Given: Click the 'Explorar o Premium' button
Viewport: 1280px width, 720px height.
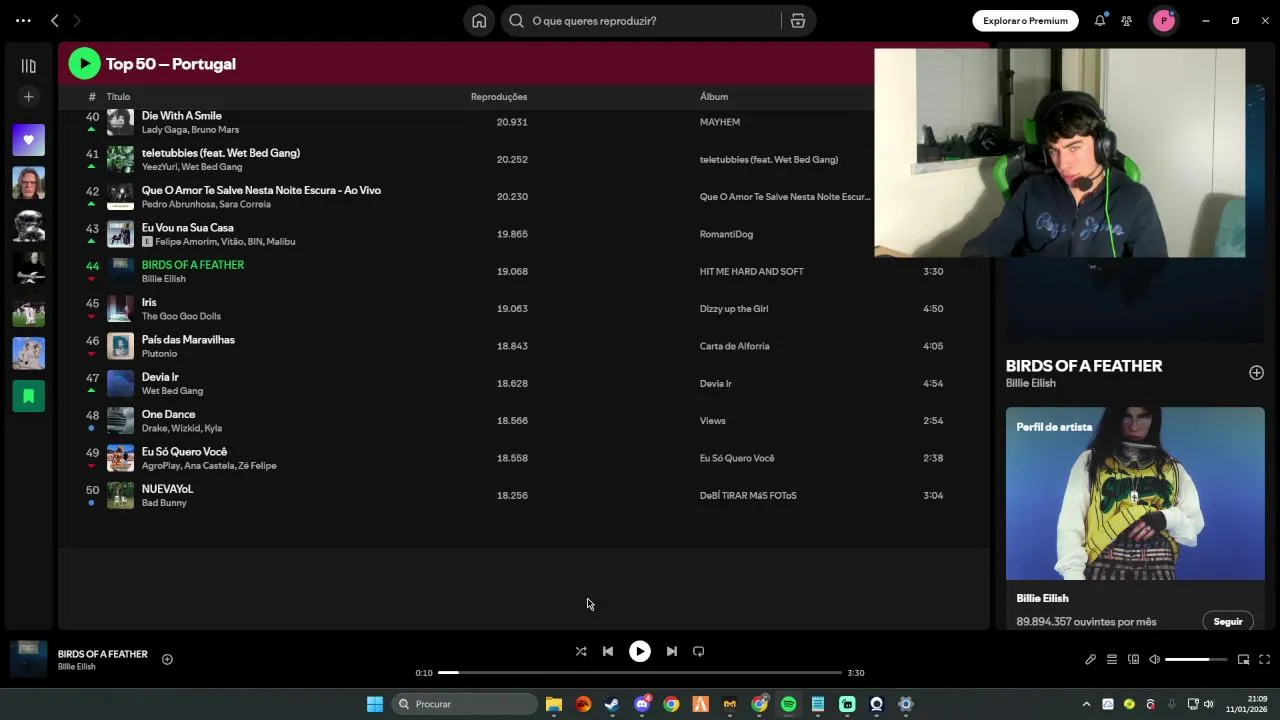Looking at the screenshot, I should 1025,20.
